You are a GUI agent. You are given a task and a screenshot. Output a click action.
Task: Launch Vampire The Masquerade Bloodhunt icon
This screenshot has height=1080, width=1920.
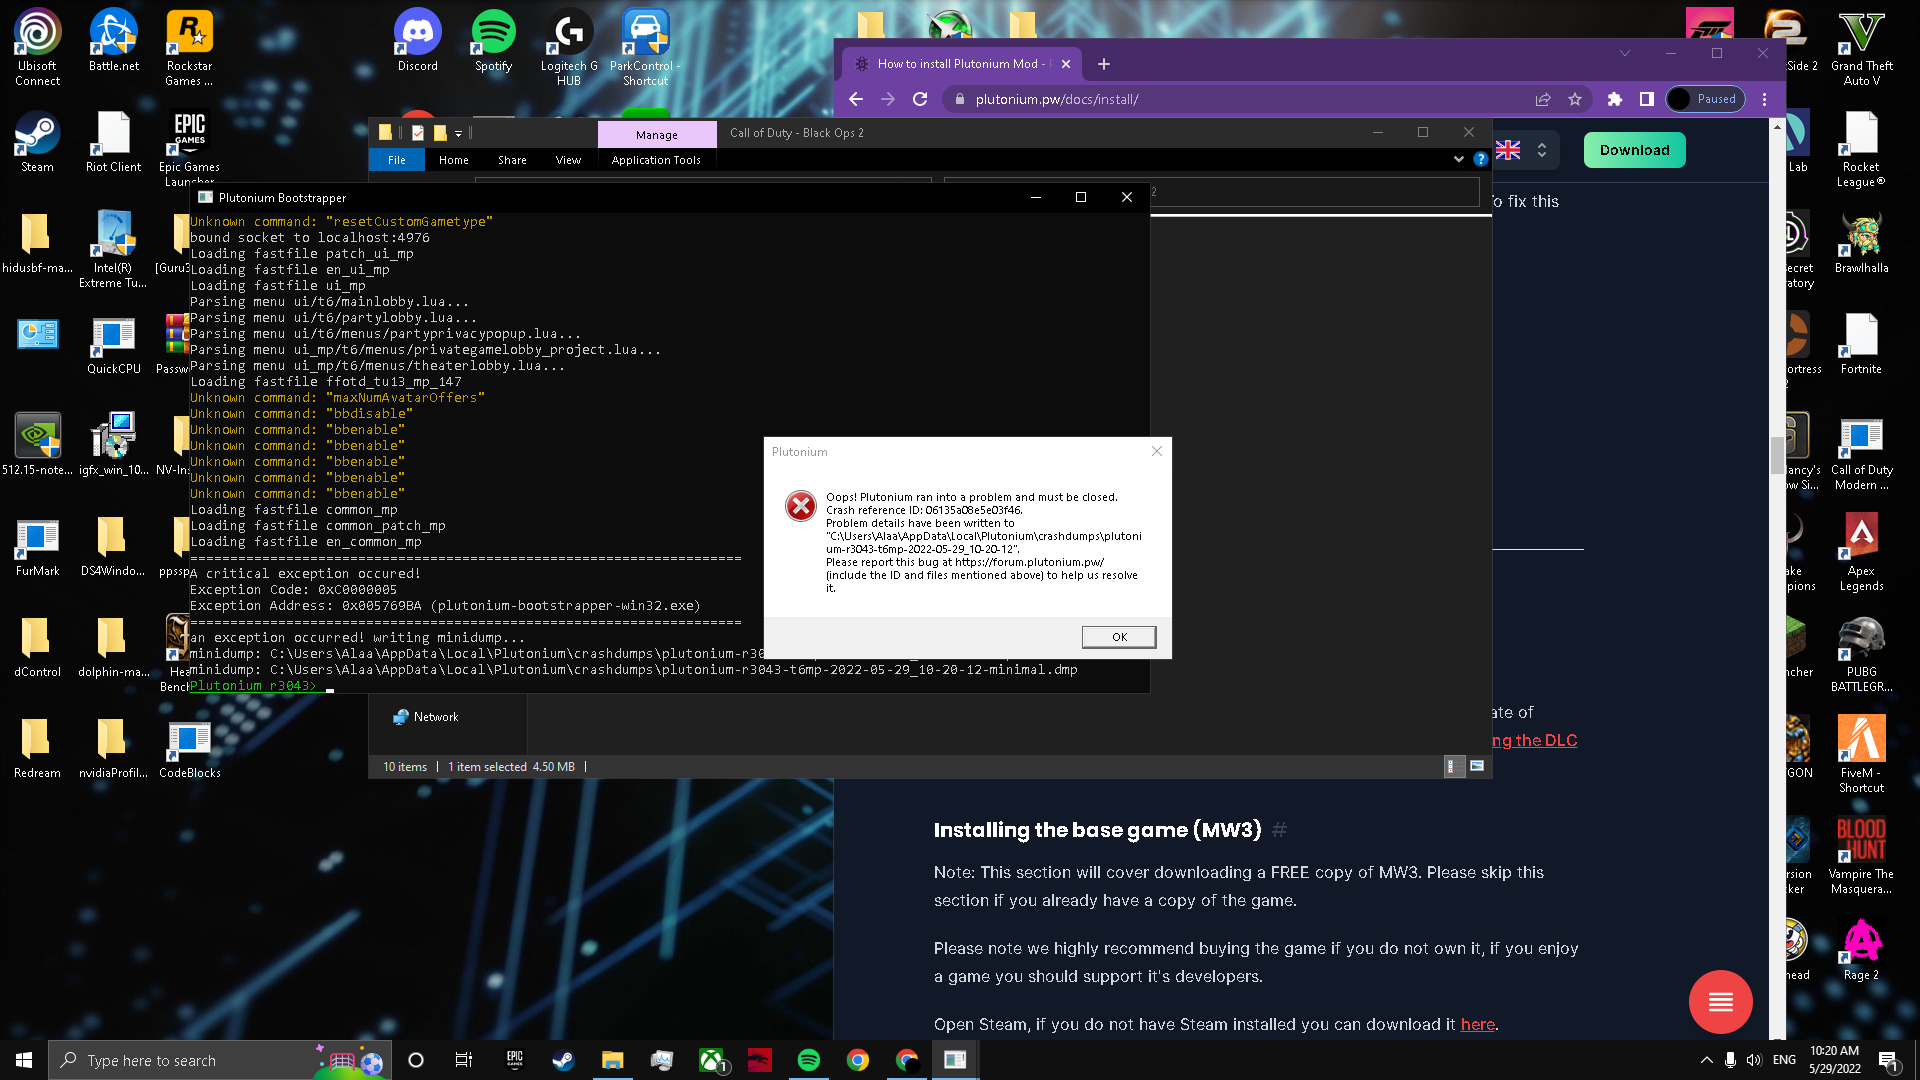[1861, 856]
